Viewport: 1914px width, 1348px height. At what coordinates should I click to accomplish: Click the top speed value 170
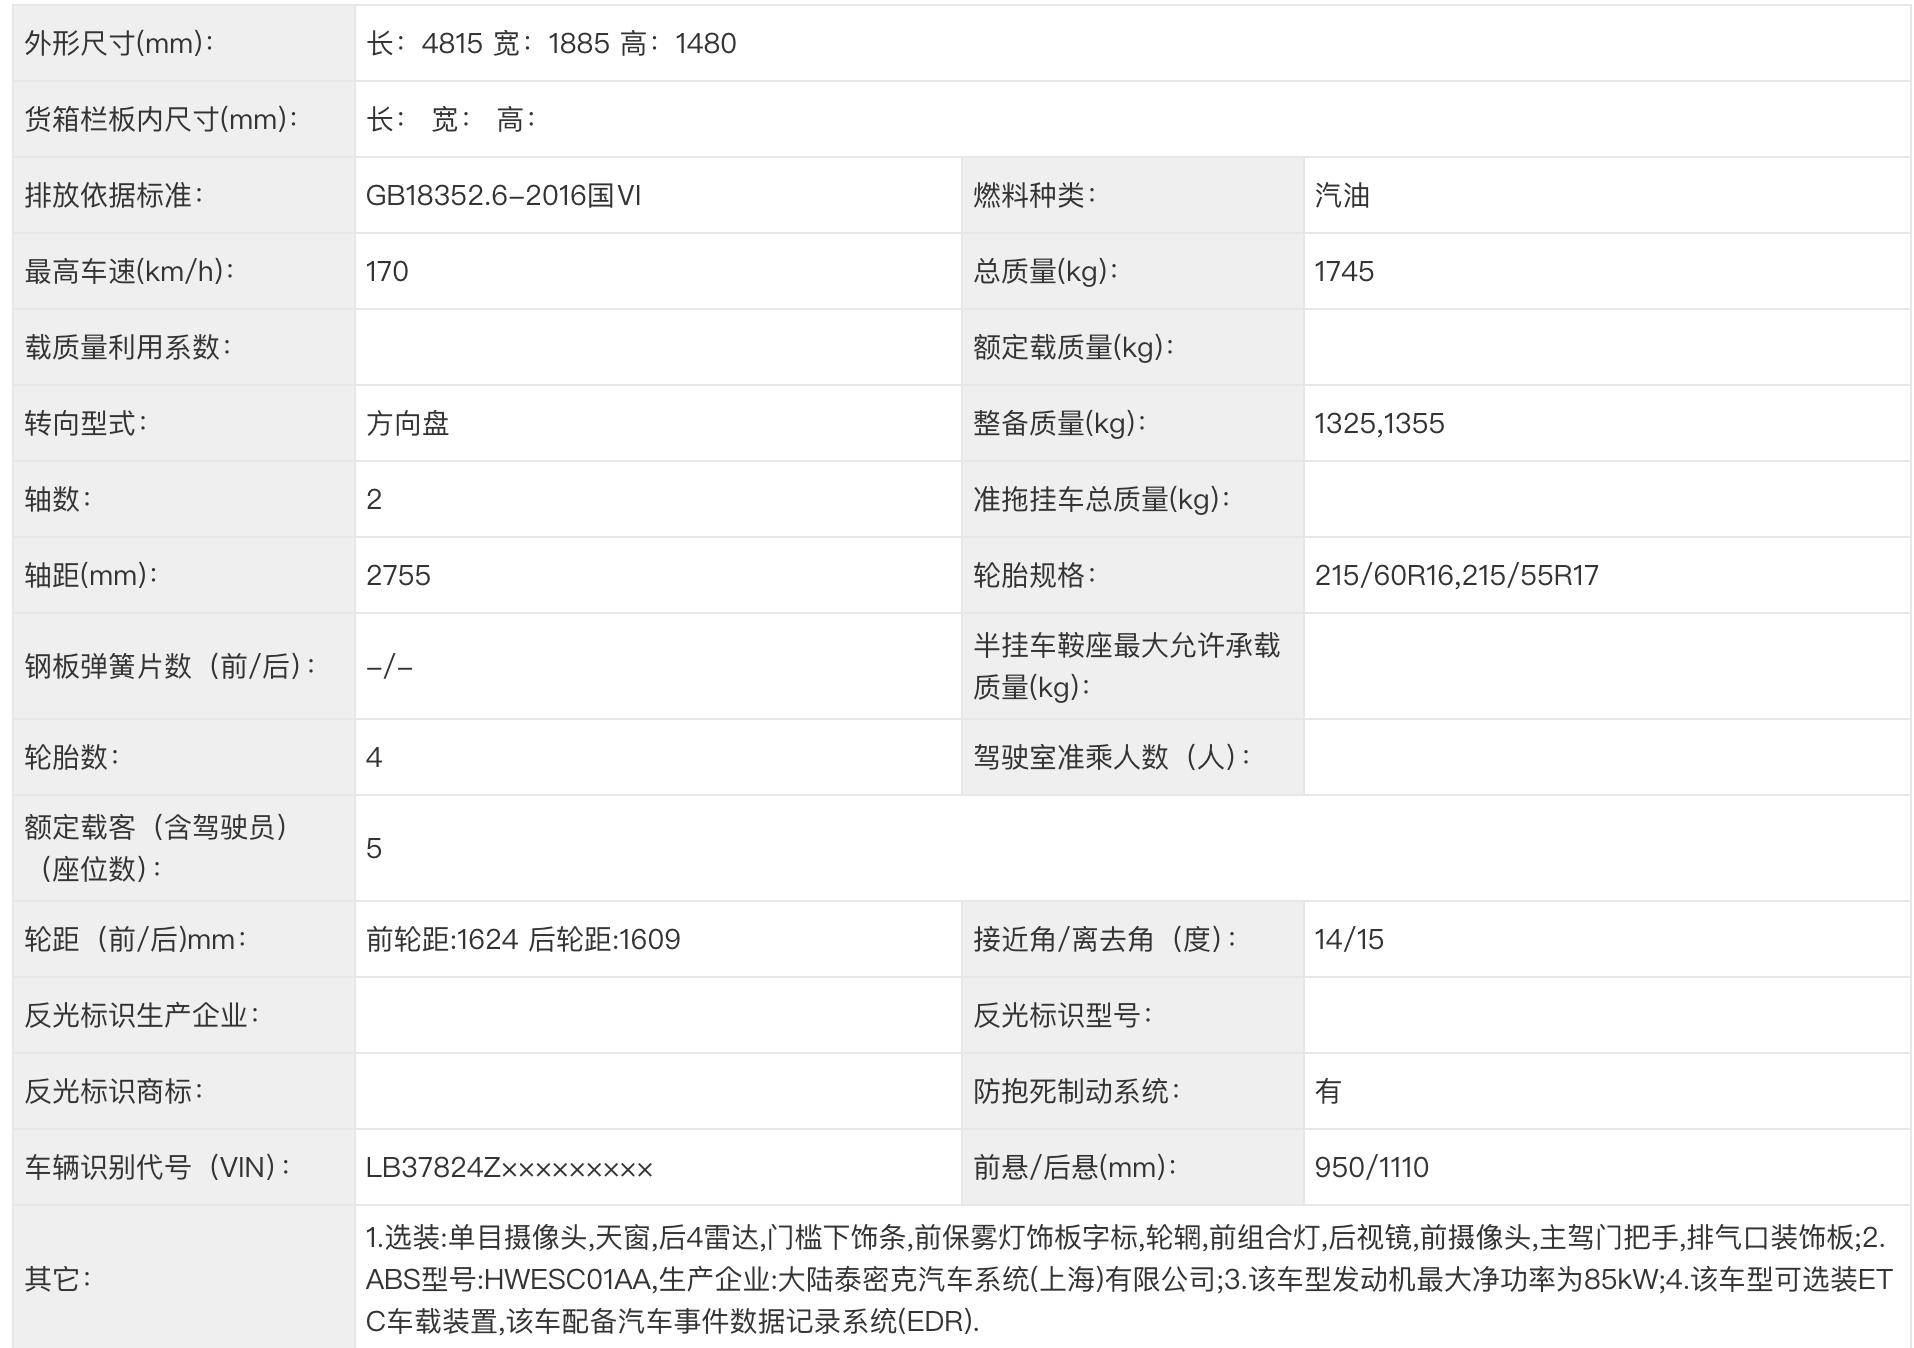[387, 272]
